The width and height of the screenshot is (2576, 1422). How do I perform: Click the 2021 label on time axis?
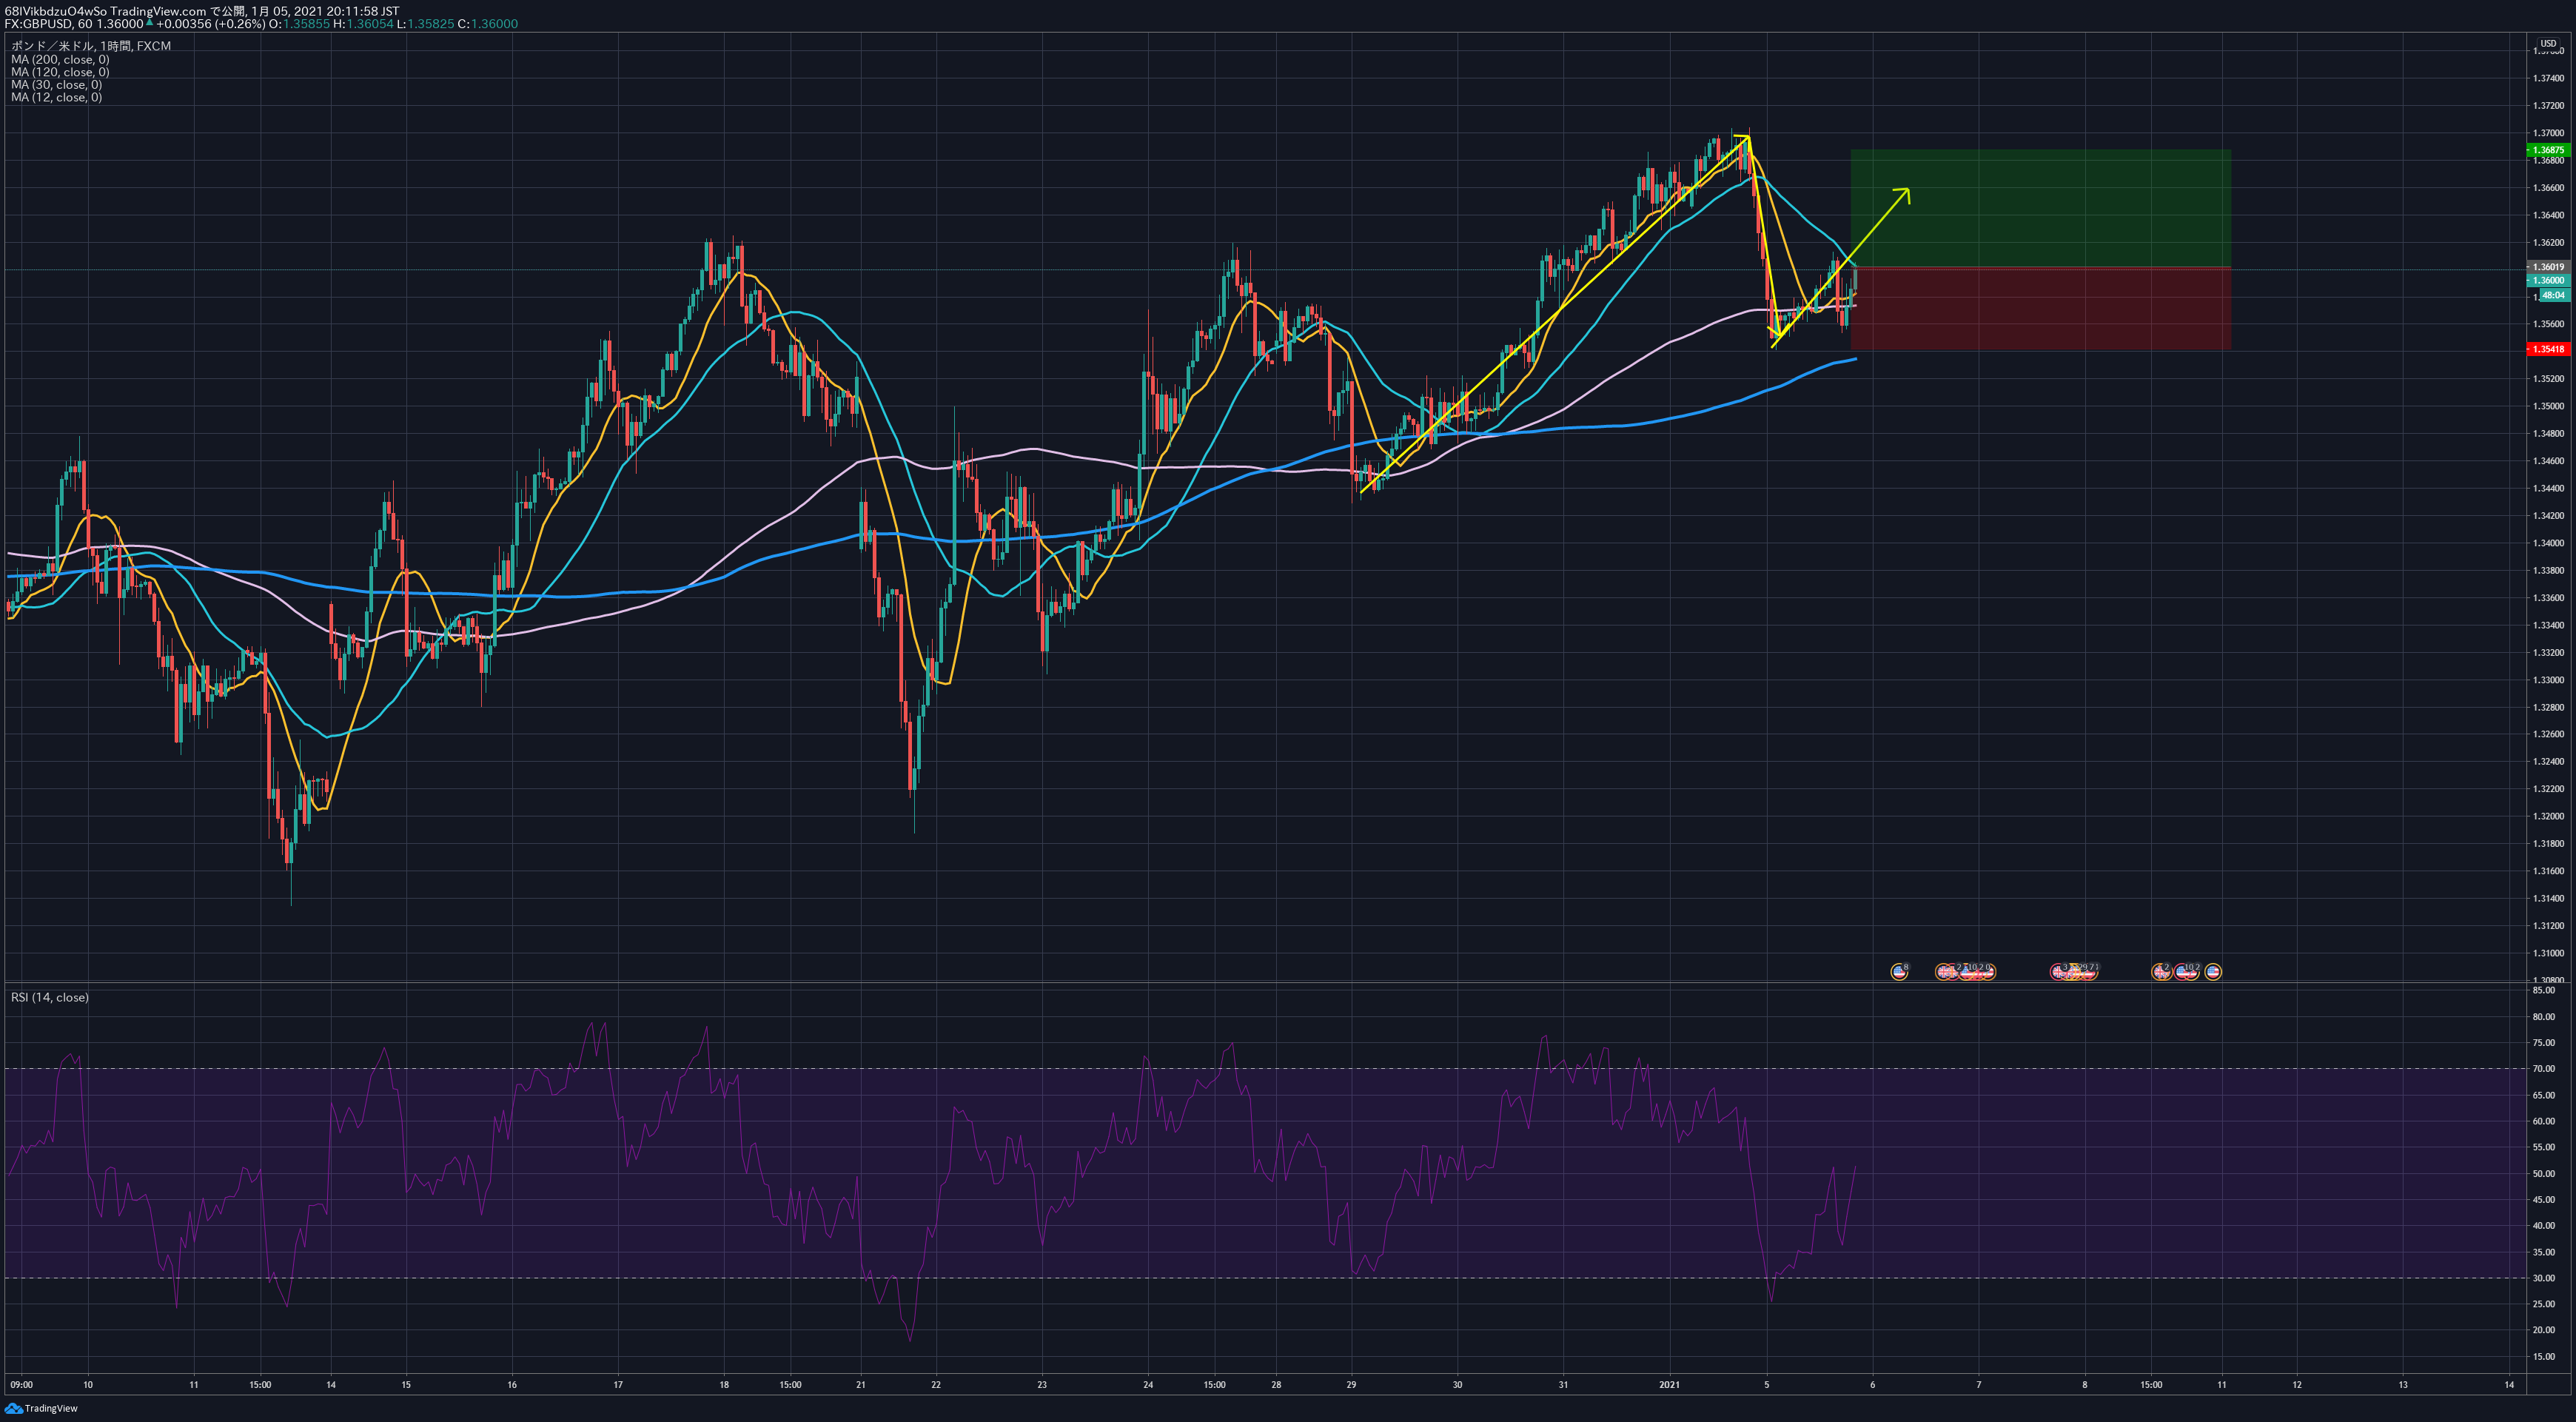coord(1669,1385)
